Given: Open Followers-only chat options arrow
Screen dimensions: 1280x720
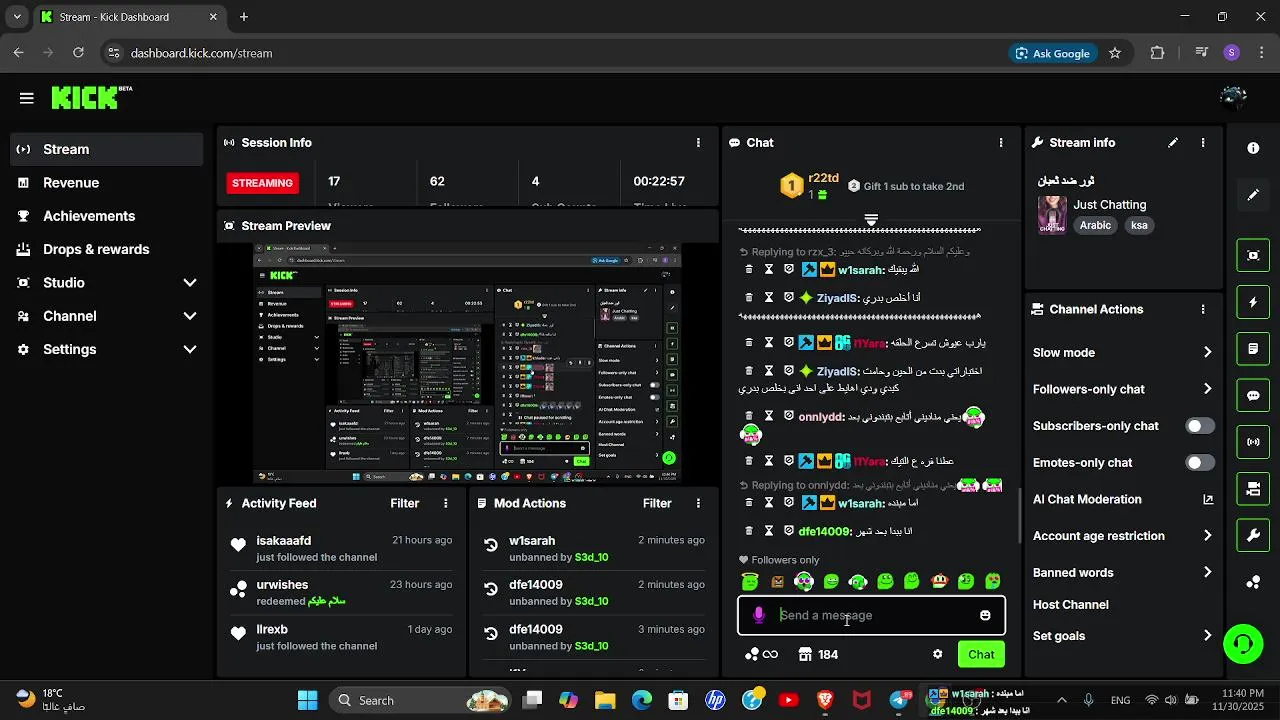Looking at the screenshot, I should point(1207,389).
